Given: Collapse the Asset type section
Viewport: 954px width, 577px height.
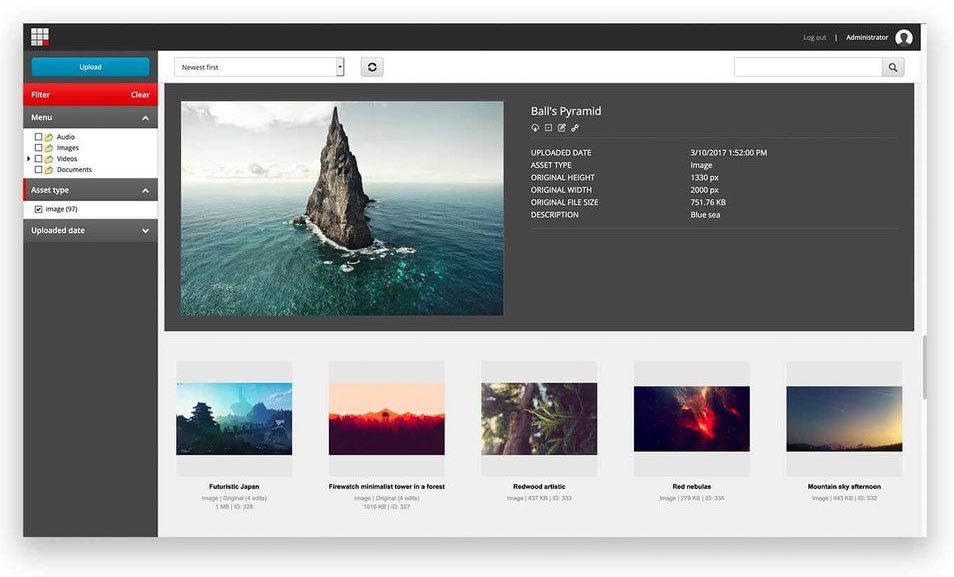Looking at the screenshot, I should 145,190.
